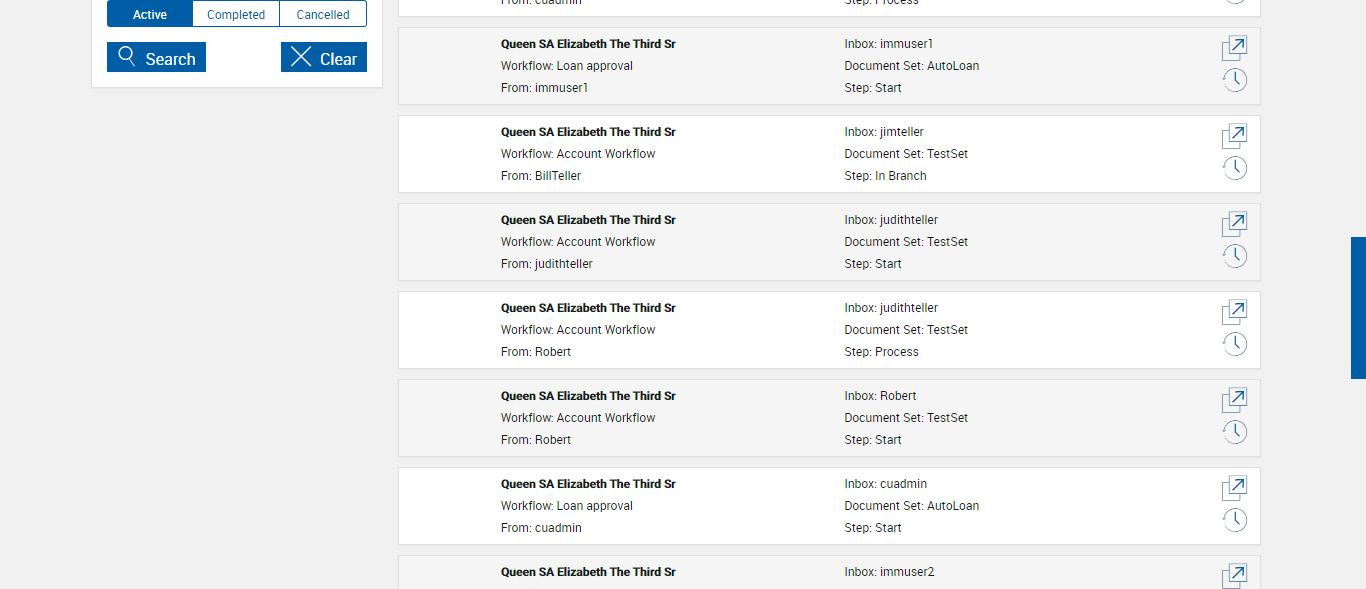Screen dimensions: 1366x589
Task: Open the immuser1 Loan approval workflow item
Action: (x=1234, y=48)
